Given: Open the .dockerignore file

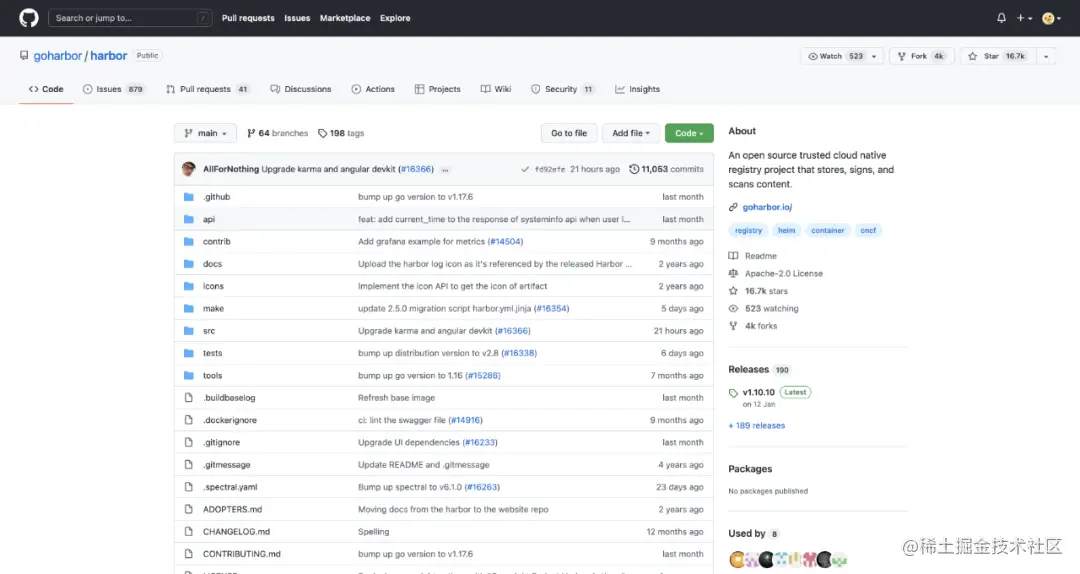Looking at the screenshot, I should [x=229, y=420].
